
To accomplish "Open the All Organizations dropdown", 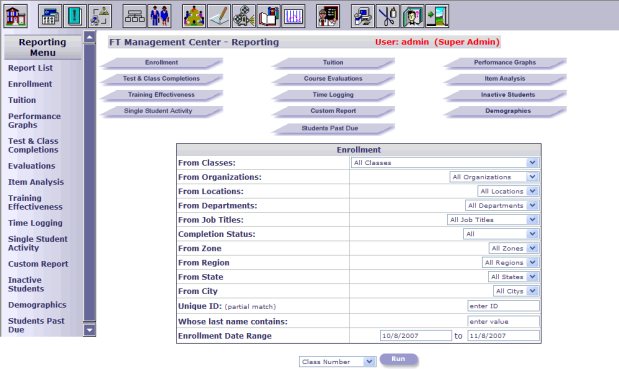I will (494, 177).
